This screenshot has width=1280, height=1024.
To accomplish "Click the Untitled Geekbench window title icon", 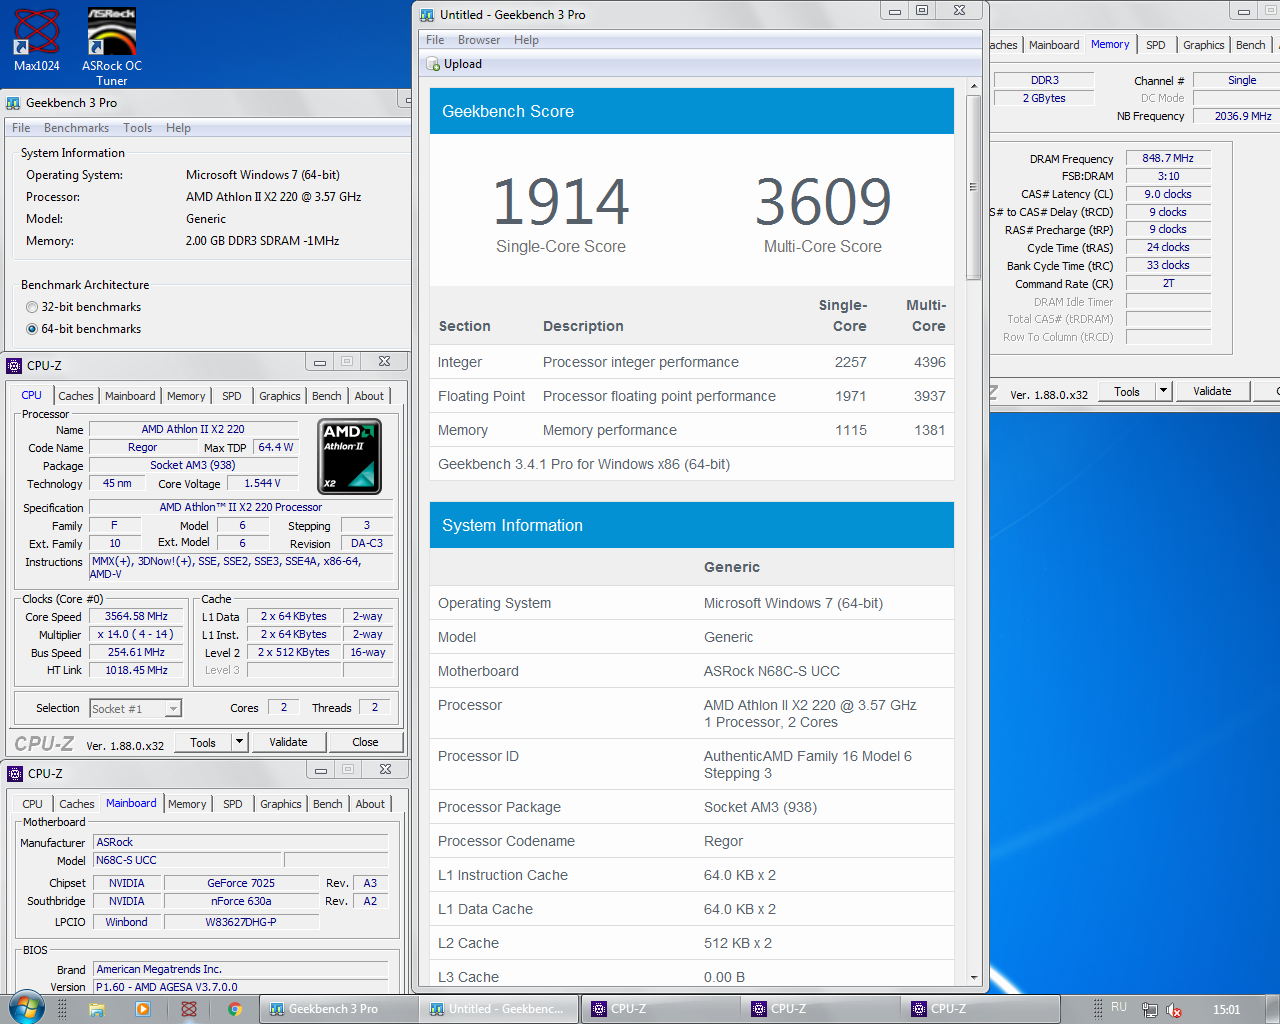I will point(427,15).
